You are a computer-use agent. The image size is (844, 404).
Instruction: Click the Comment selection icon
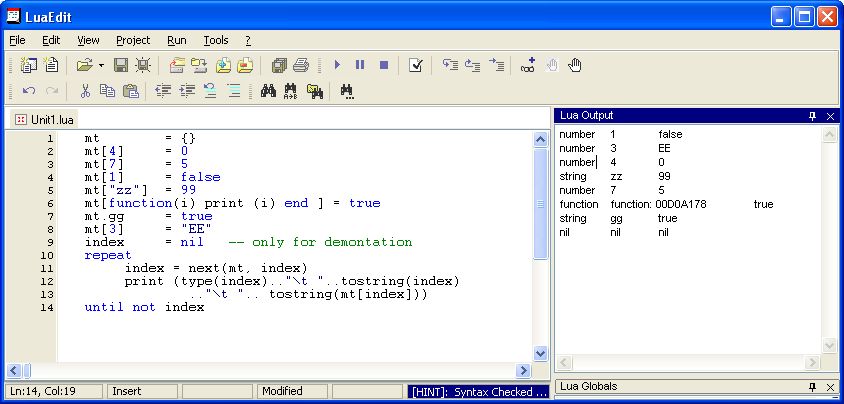tap(210, 91)
